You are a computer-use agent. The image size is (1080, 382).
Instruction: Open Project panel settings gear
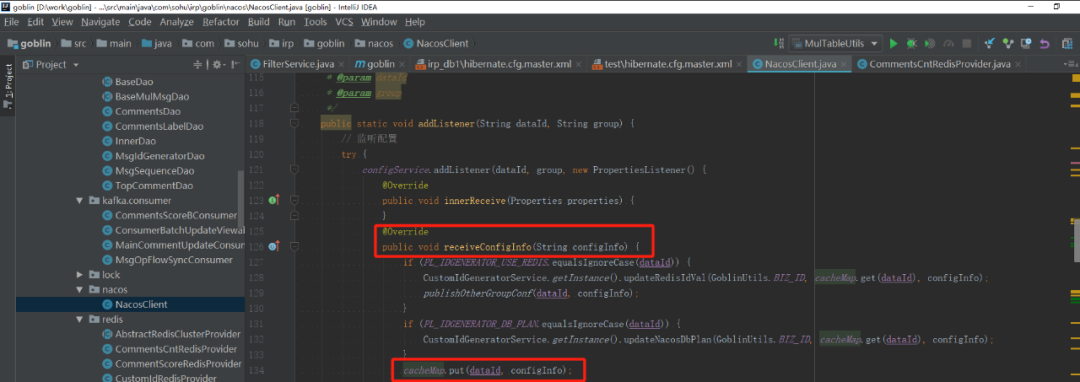tap(218, 65)
